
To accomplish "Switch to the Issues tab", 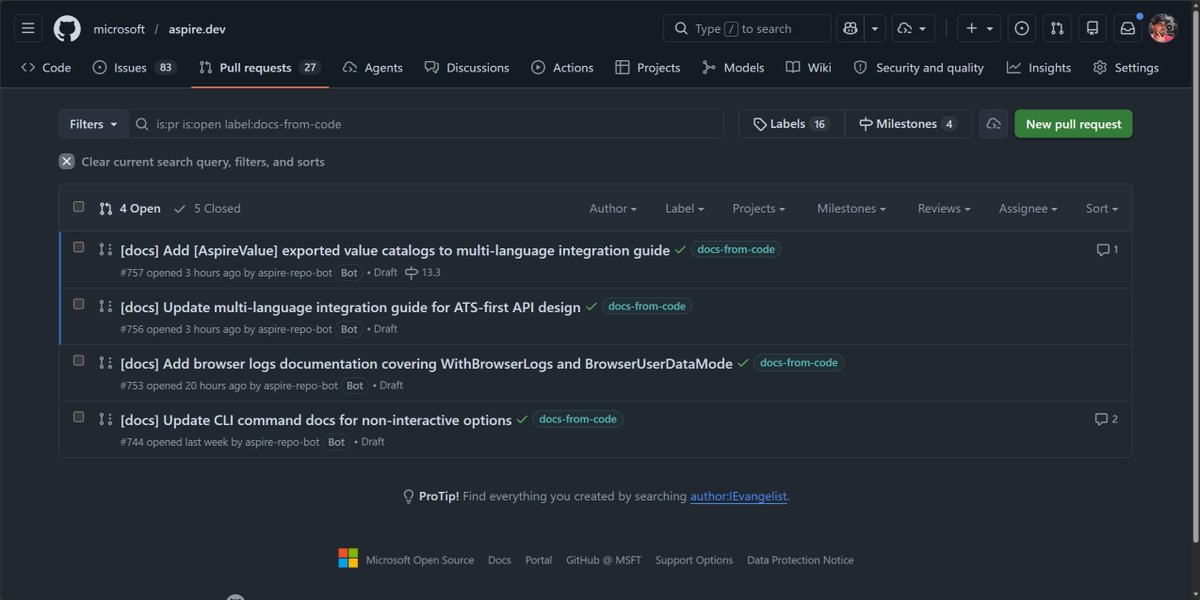I will pyautogui.click(x=134, y=68).
